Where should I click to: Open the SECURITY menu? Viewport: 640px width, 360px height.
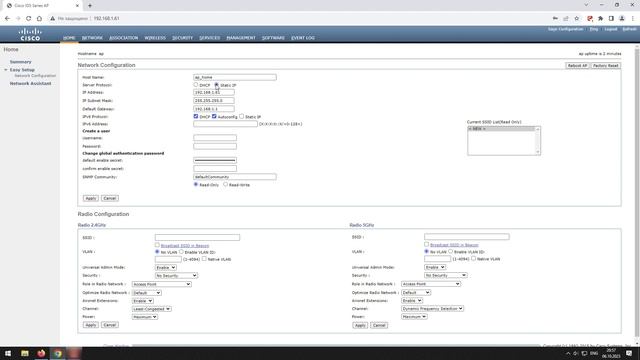click(182, 38)
